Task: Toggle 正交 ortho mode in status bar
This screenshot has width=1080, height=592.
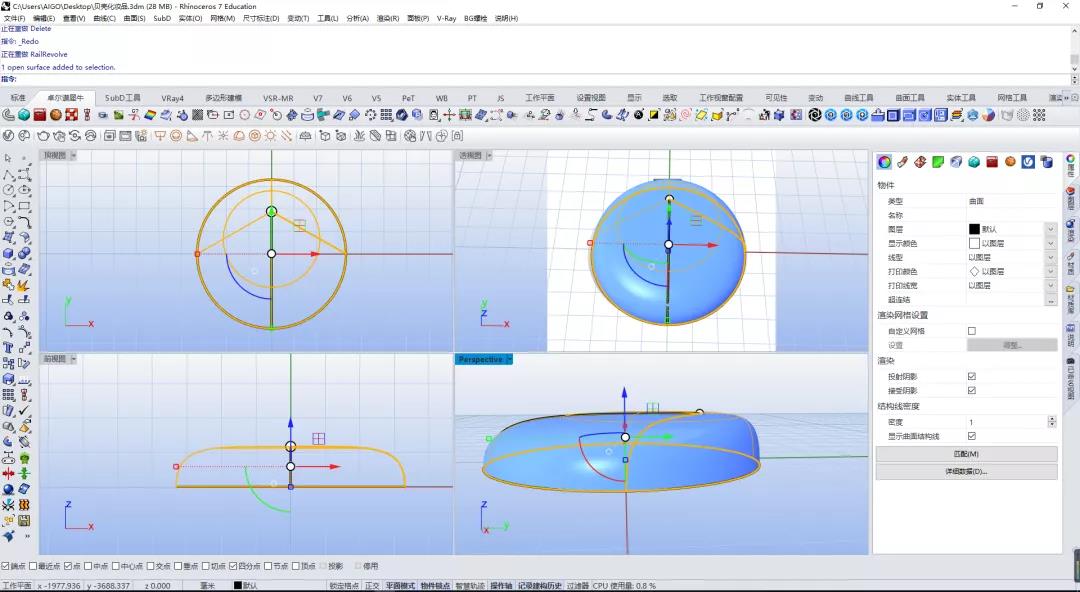Action: (372, 586)
